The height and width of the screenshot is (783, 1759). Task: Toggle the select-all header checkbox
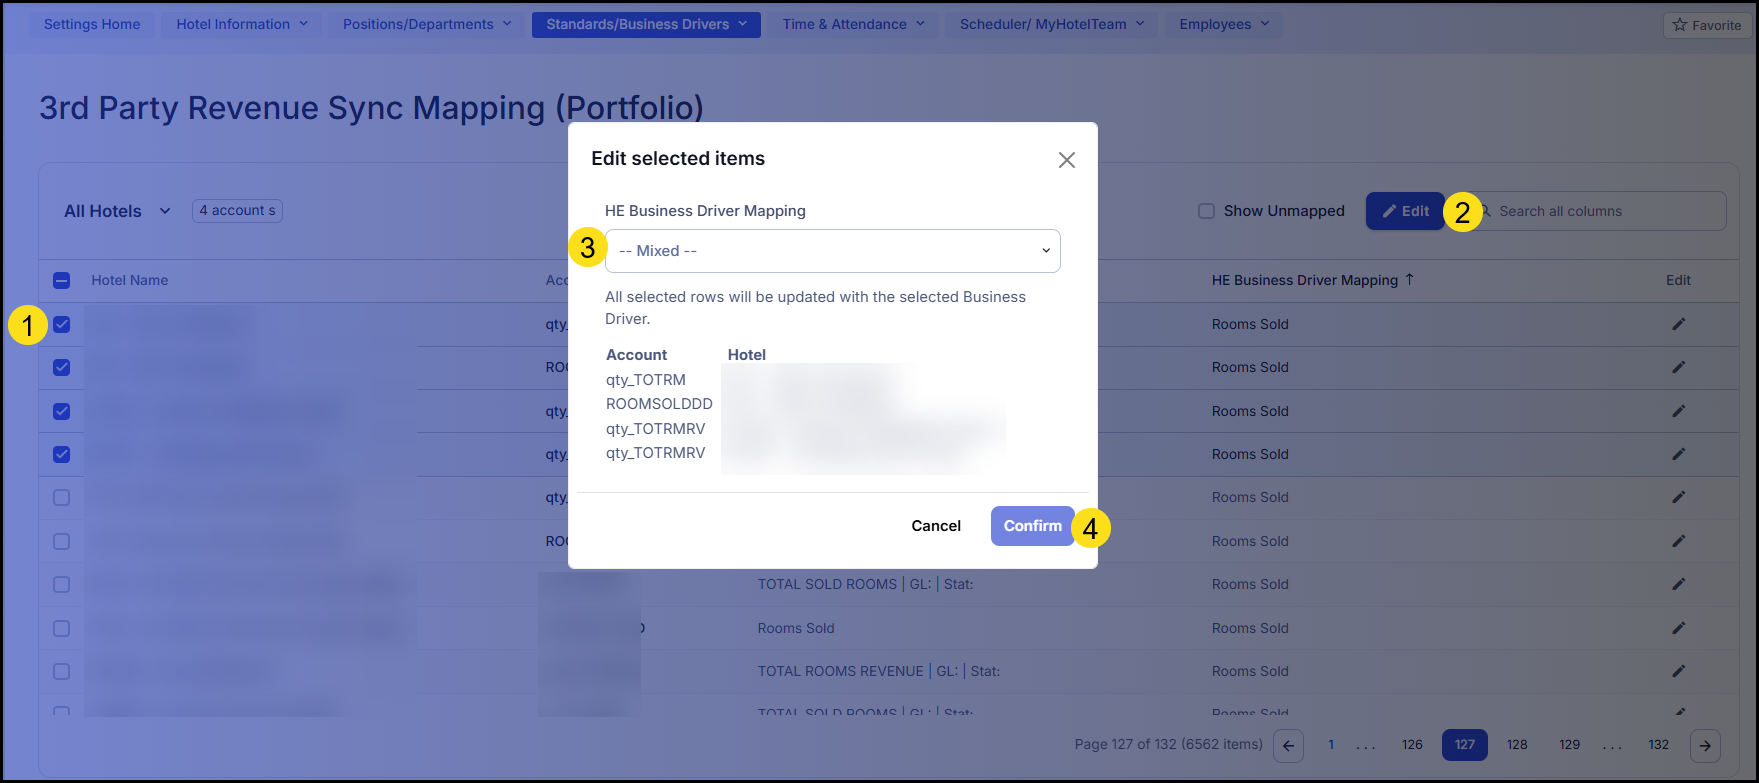[62, 281]
